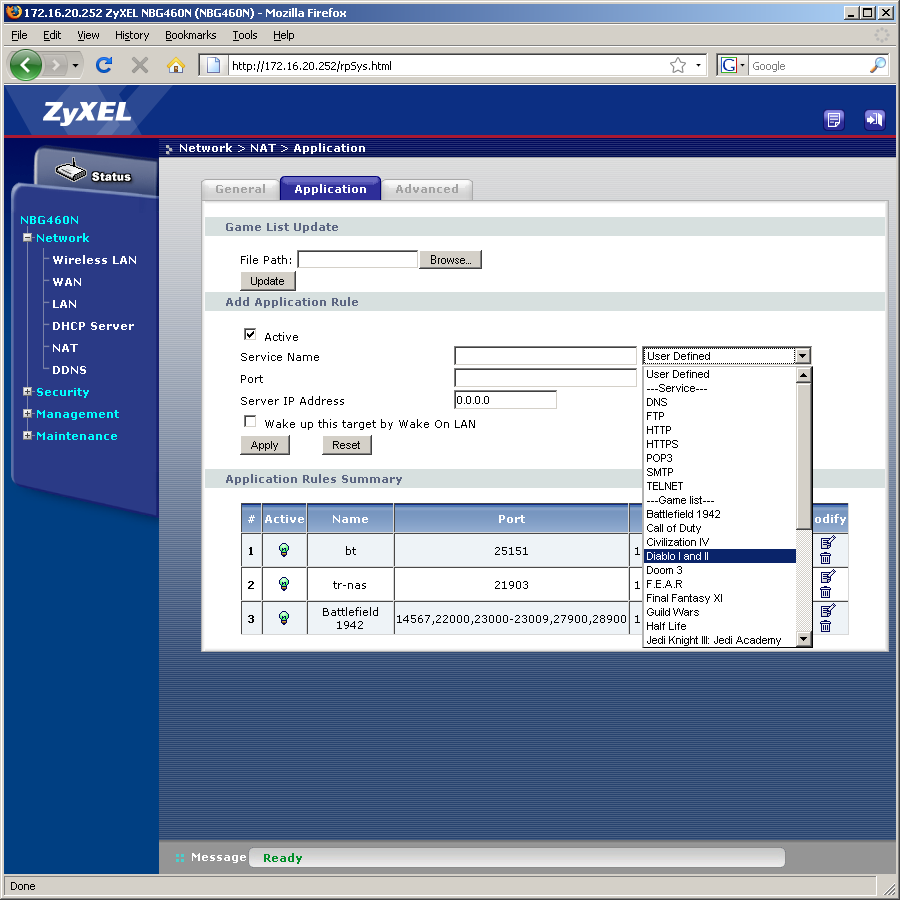Click the active bulb icon for tr-nas
Image resolution: width=900 pixels, height=900 pixels.
(284, 584)
